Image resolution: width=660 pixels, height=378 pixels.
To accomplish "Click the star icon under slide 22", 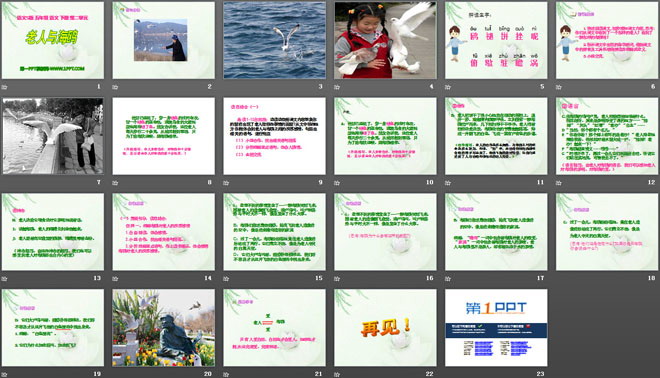I will click(337, 374).
